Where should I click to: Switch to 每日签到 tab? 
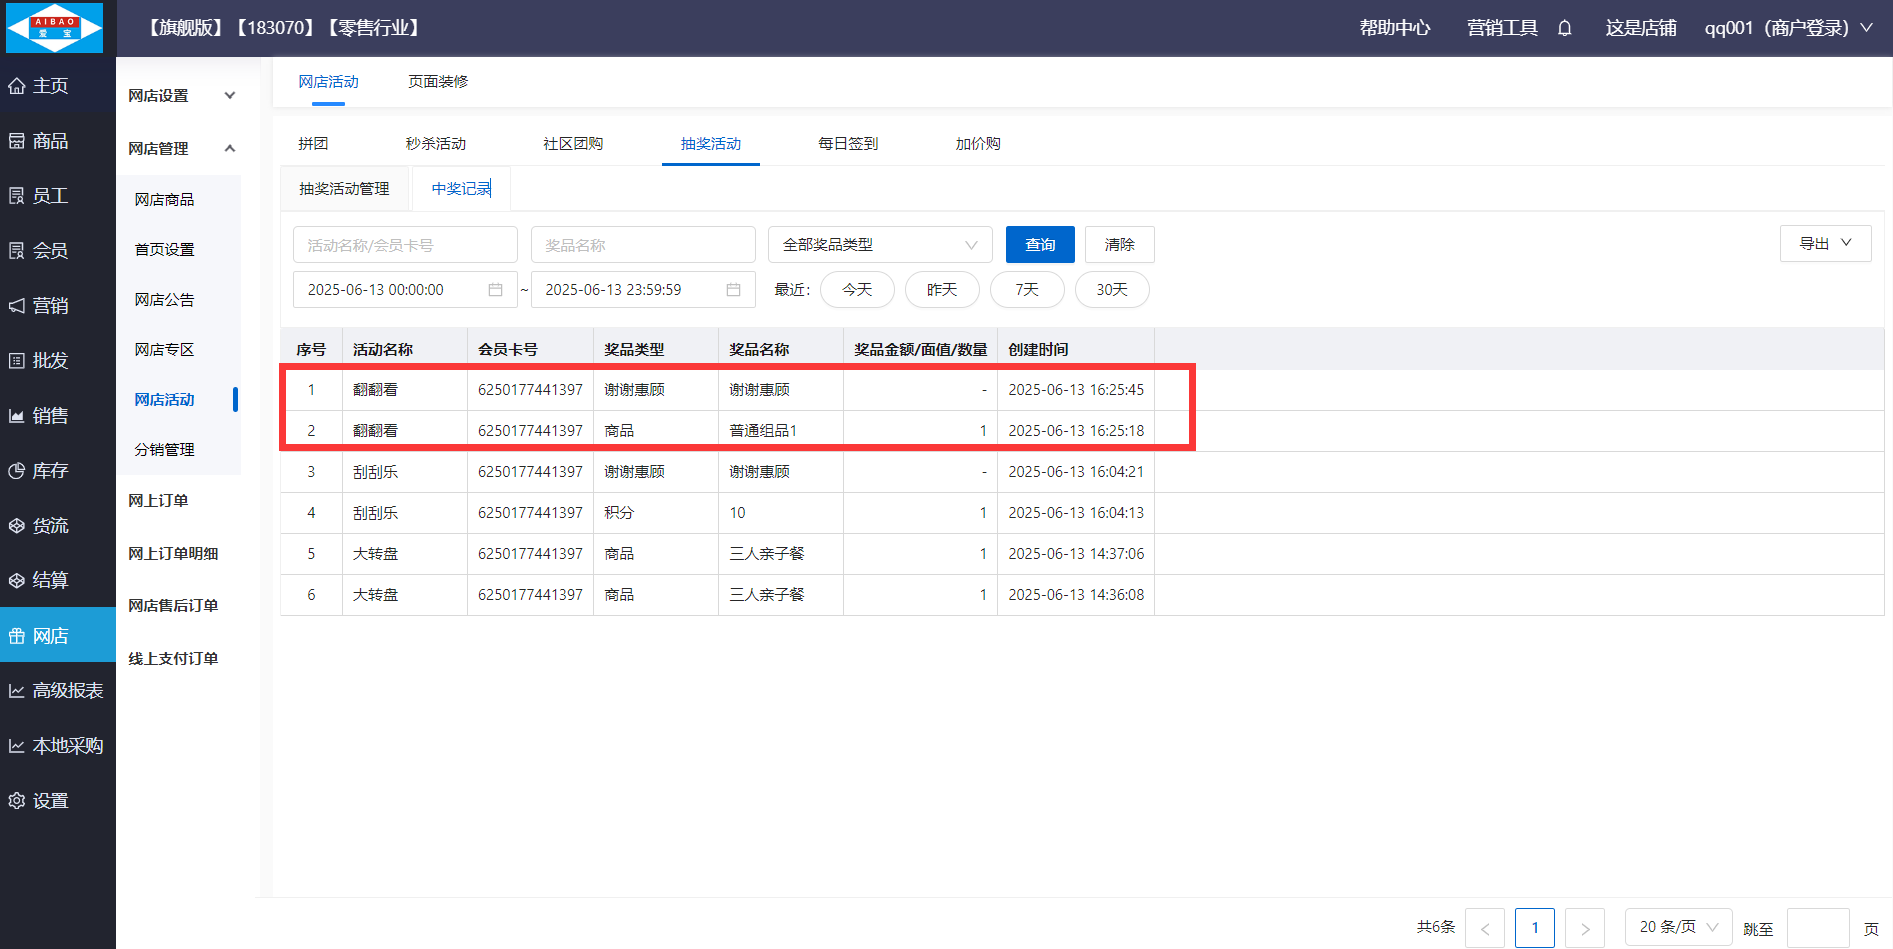(x=847, y=144)
